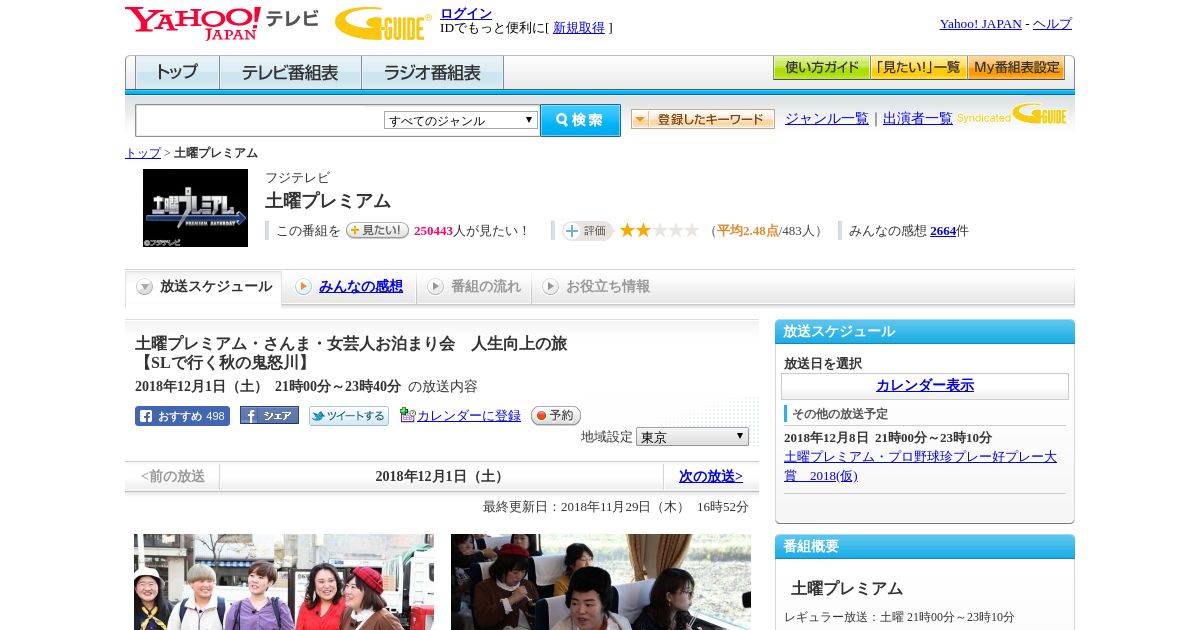Open the プロ野球珍プレー好プレー大賞 2018(仮) link
1200x630 pixels.
pyautogui.click(x=920, y=466)
